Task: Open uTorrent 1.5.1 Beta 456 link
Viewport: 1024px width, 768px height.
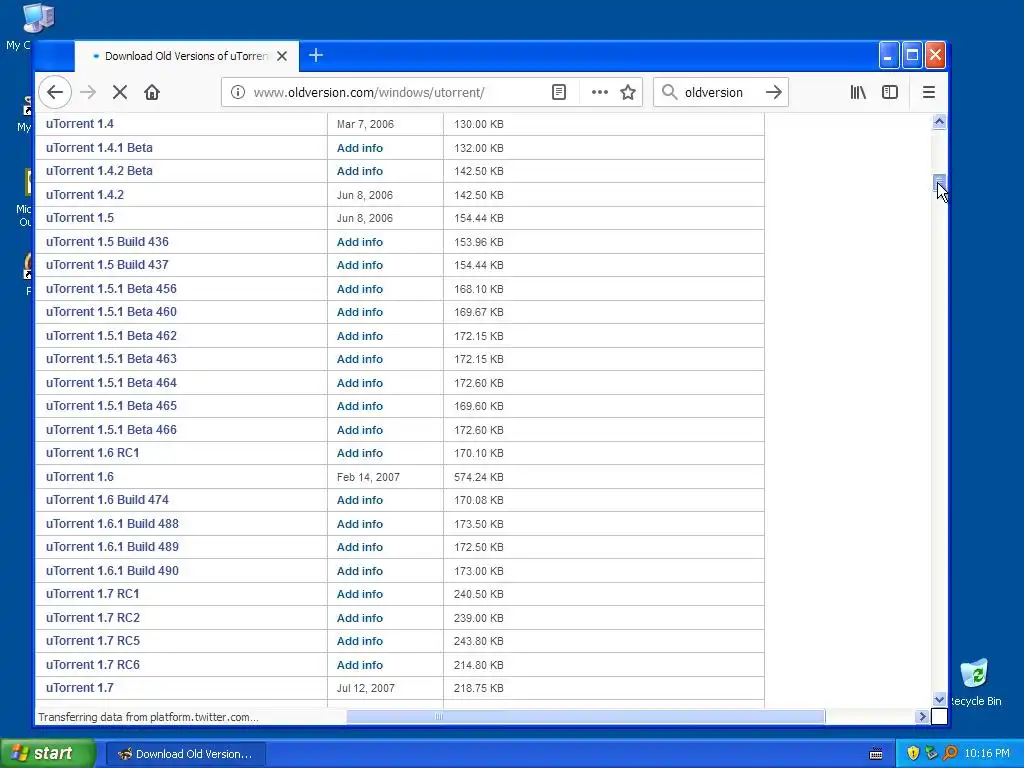Action: 111,289
